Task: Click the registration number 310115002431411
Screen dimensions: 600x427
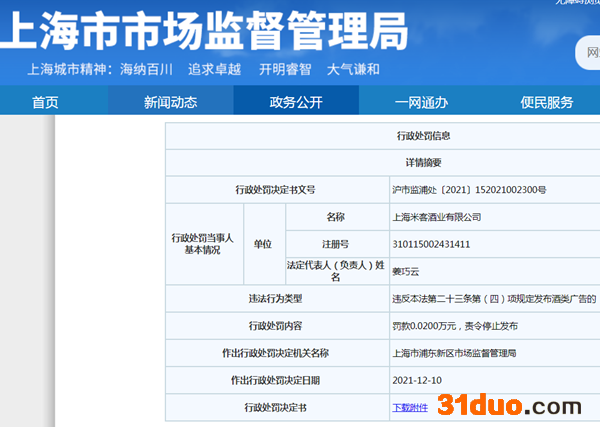Action: click(431, 244)
